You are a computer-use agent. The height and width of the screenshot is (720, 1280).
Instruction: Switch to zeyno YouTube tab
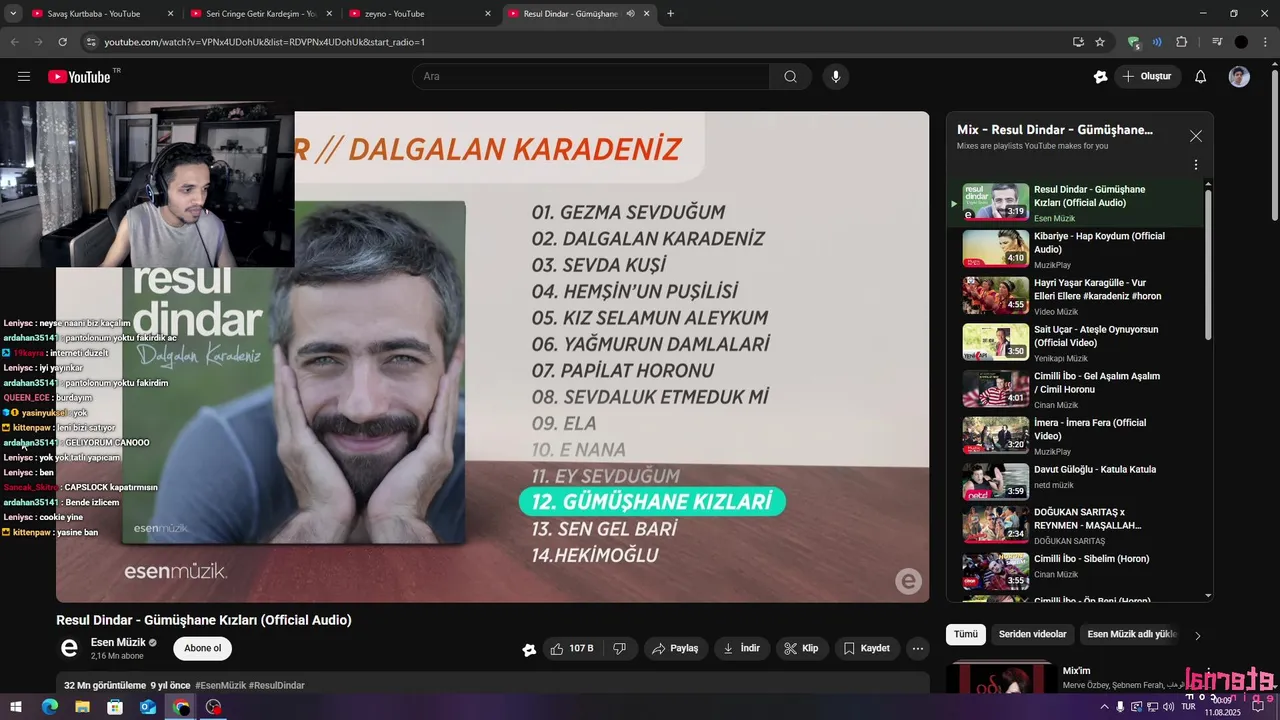pos(418,14)
